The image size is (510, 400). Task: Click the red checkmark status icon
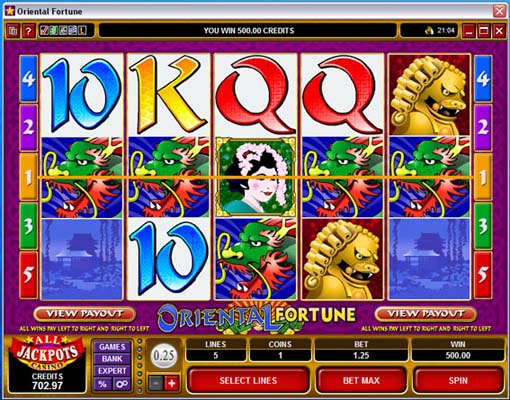pos(44,31)
